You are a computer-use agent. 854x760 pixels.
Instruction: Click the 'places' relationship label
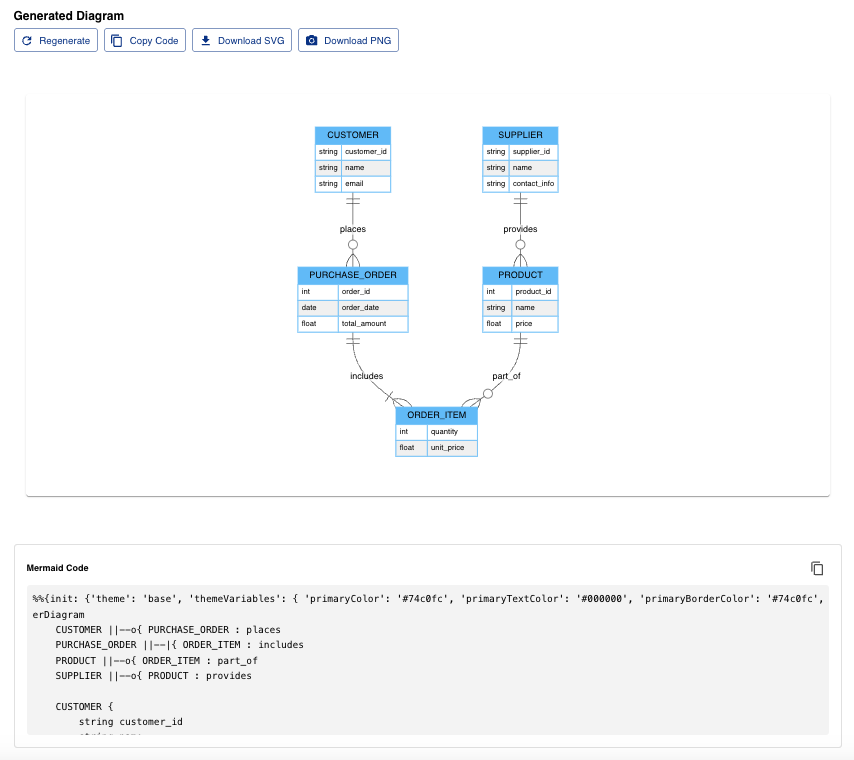pyautogui.click(x=353, y=229)
